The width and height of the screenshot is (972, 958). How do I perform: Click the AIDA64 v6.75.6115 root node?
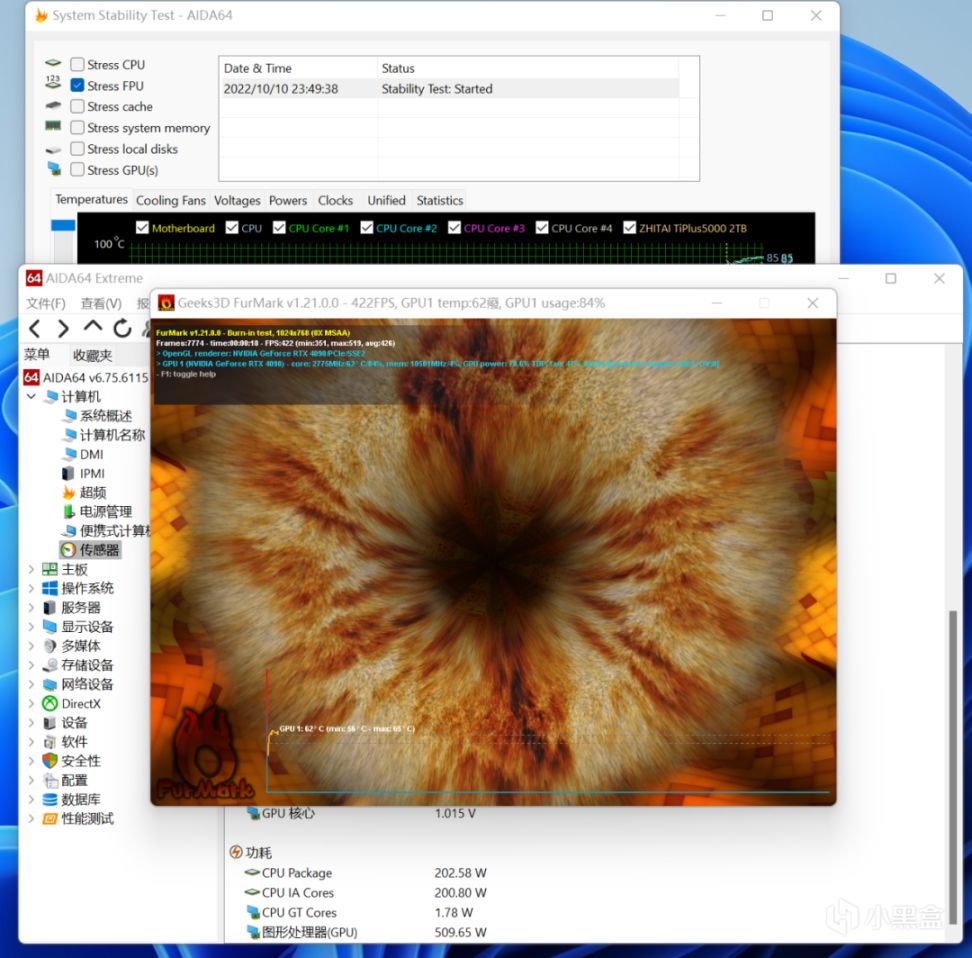click(x=87, y=378)
